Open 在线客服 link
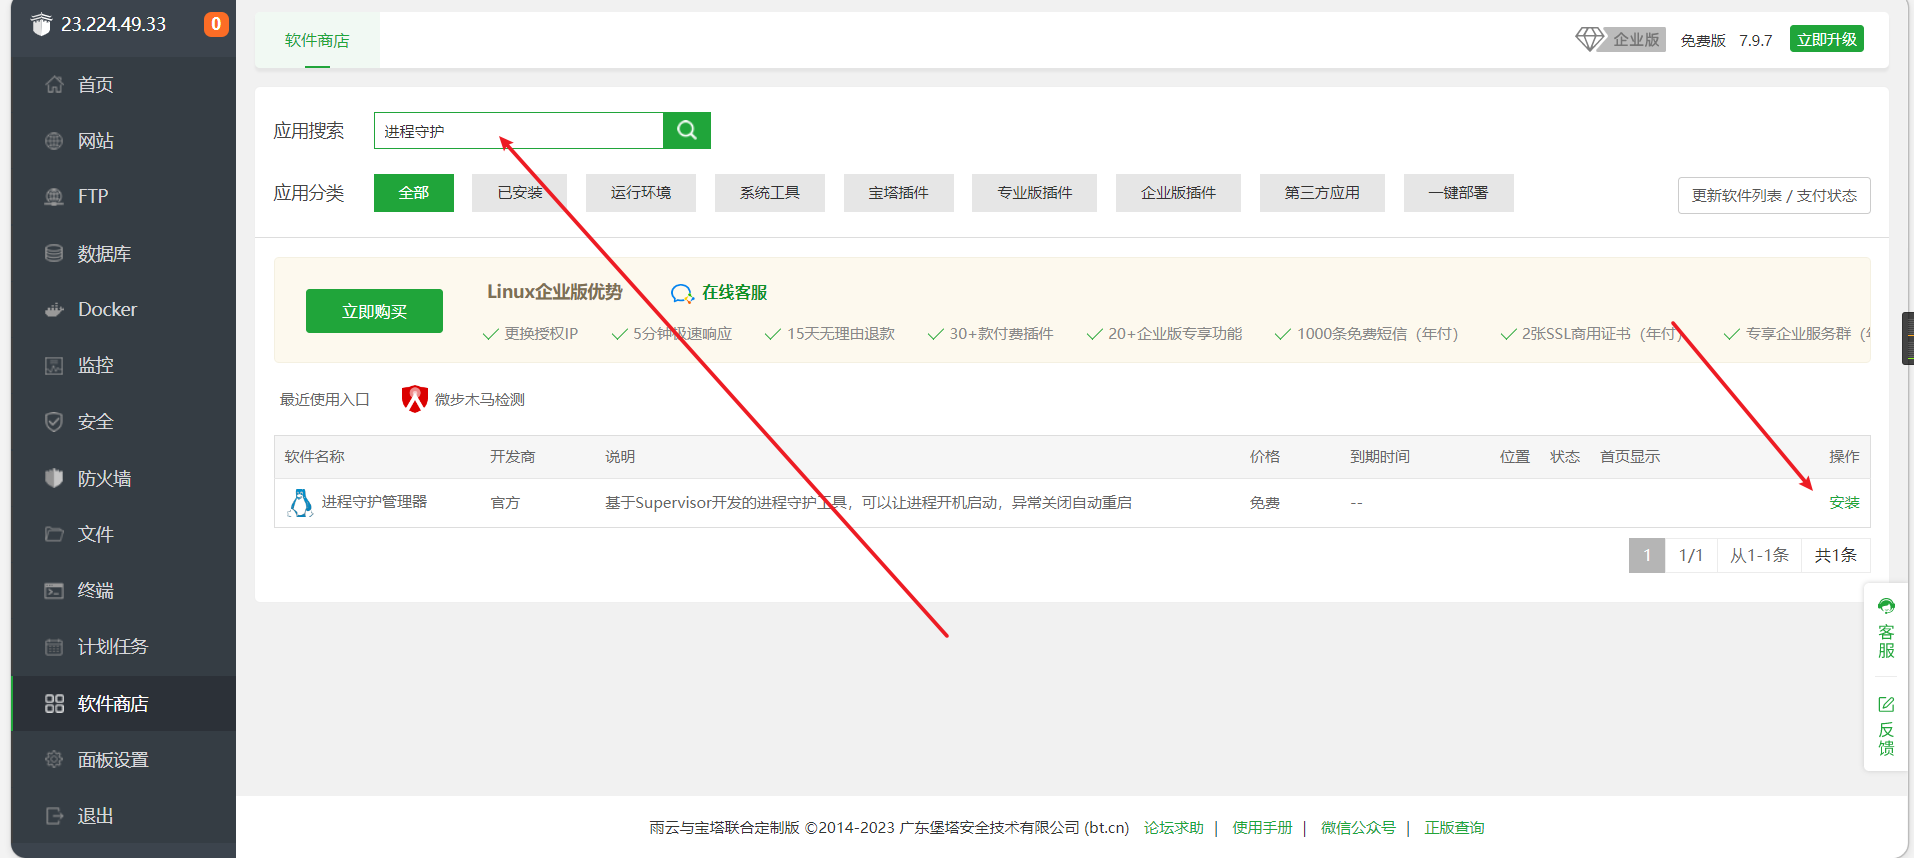Image resolution: width=1914 pixels, height=858 pixels. click(x=734, y=292)
